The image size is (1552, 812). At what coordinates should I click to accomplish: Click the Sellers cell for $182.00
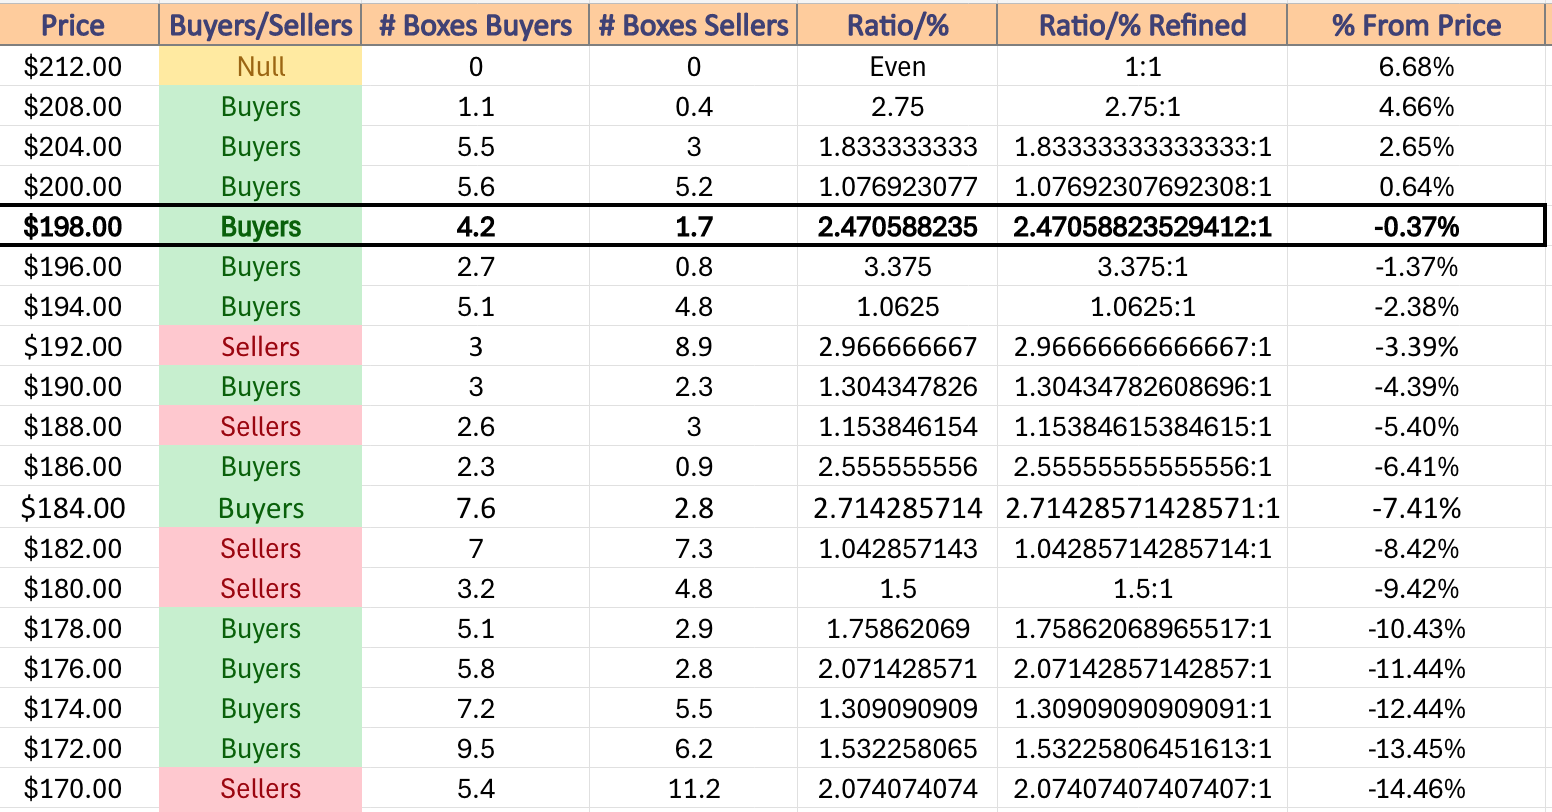point(260,548)
